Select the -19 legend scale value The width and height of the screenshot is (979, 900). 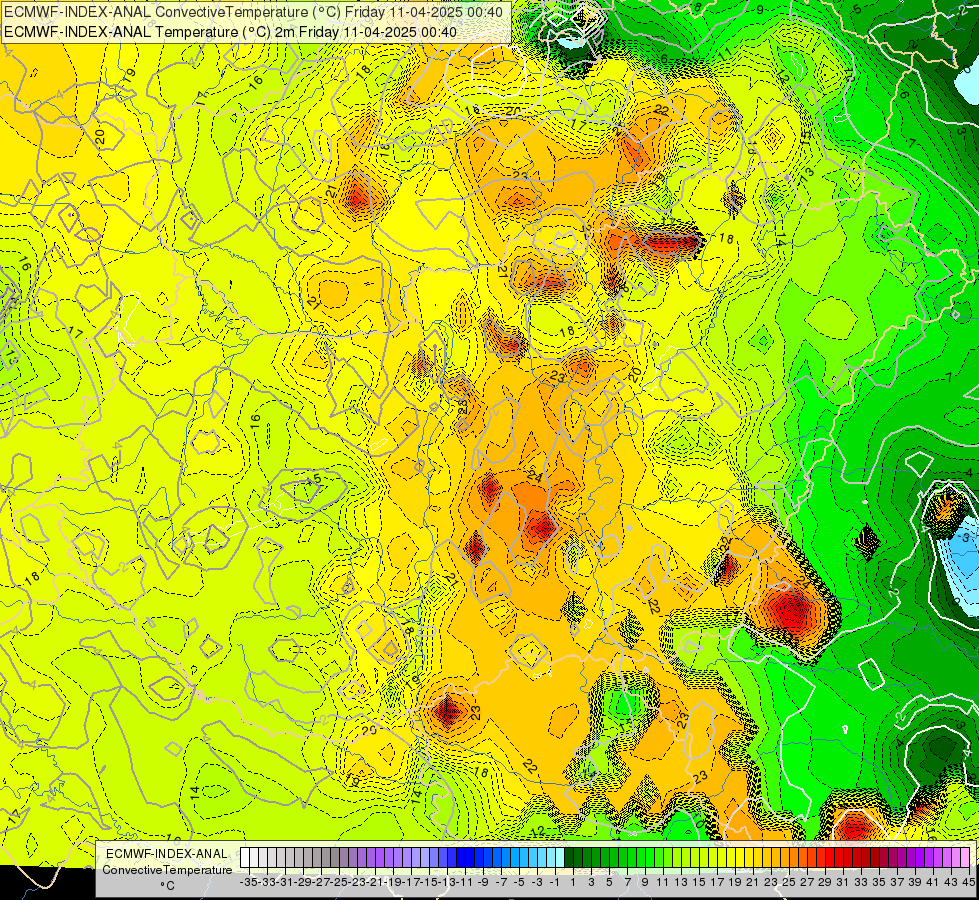pyautogui.click(x=393, y=882)
